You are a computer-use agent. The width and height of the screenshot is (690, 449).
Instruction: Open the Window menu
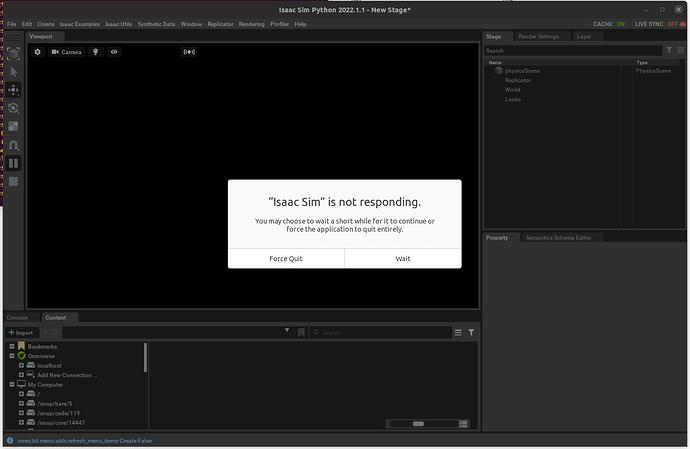(191, 24)
